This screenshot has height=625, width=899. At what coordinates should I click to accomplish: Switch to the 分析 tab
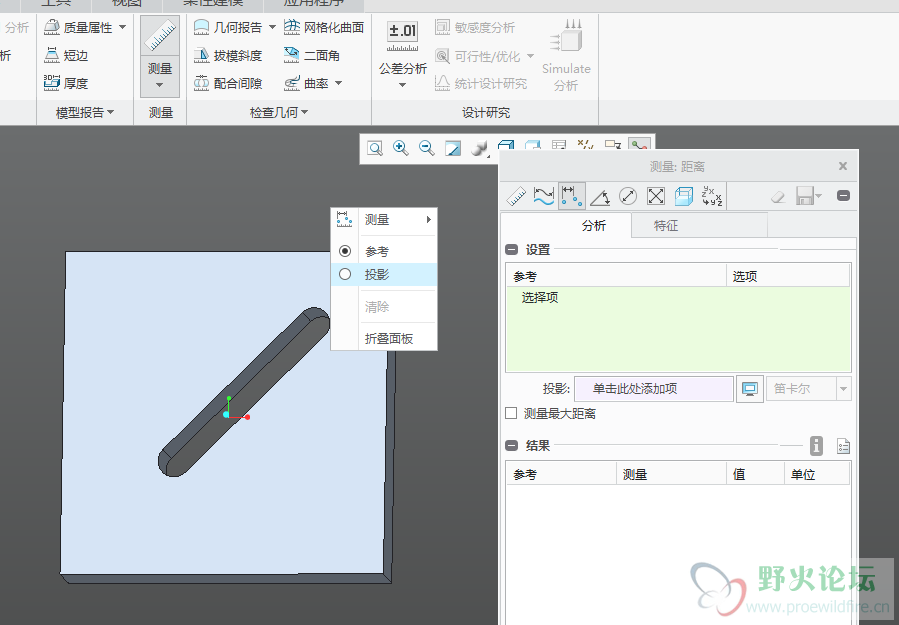tap(566, 225)
